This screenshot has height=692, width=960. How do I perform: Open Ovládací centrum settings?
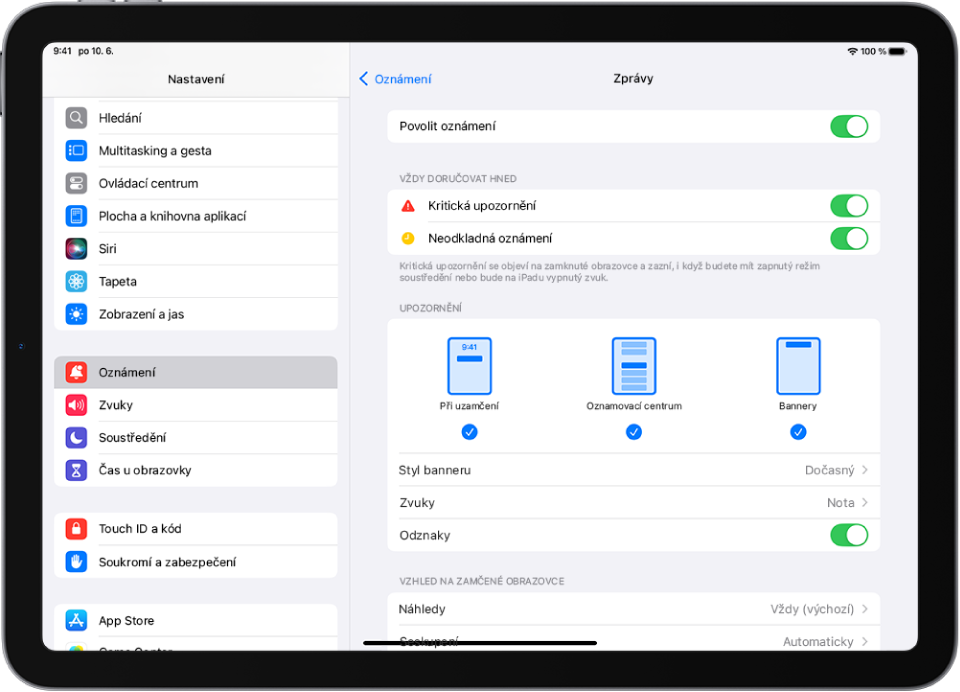[x=196, y=183]
